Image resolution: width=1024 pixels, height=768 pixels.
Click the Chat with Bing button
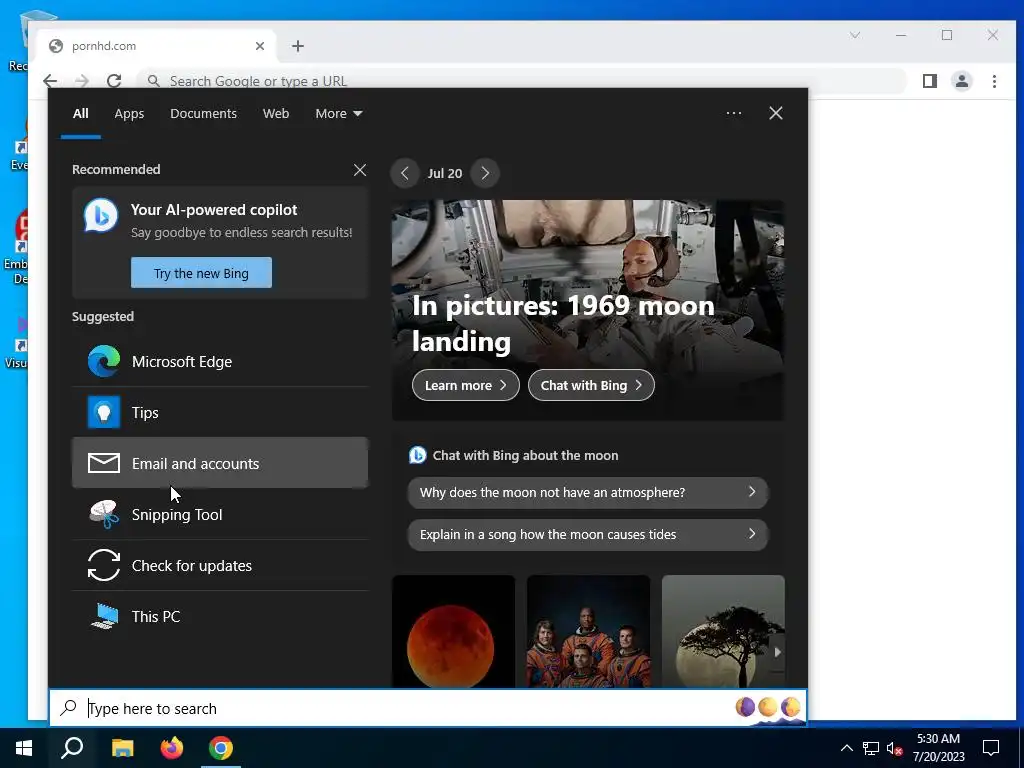point(591,385)
